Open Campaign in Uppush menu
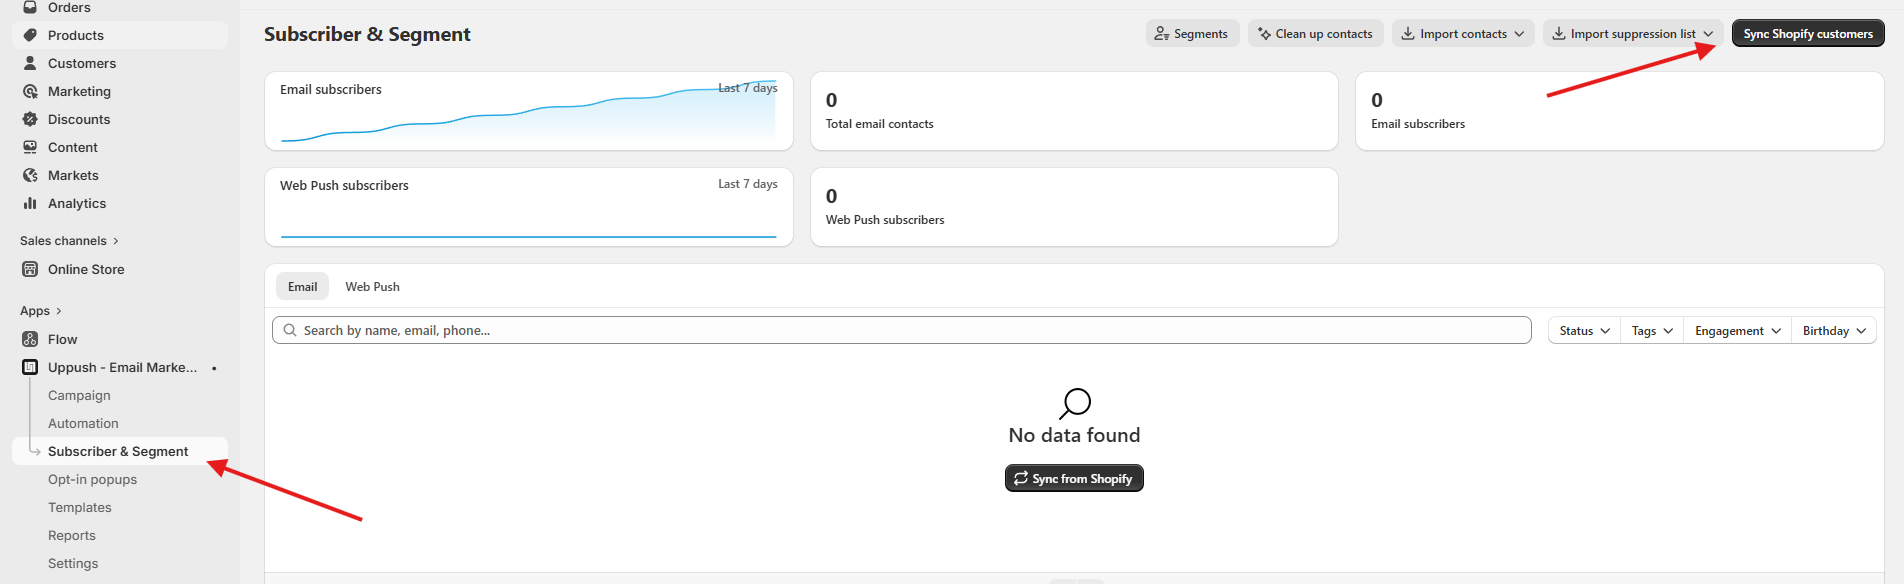Viewport: 1904px width, 584px height. [79, 395]
